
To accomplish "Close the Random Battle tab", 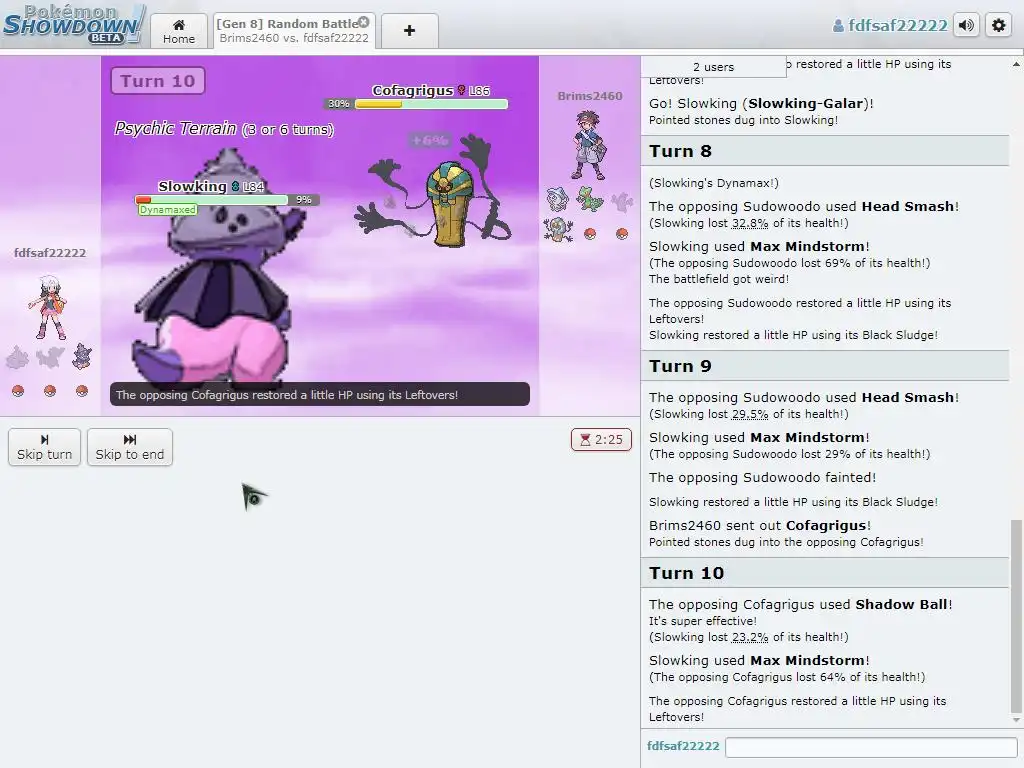I will coord(364,22).
